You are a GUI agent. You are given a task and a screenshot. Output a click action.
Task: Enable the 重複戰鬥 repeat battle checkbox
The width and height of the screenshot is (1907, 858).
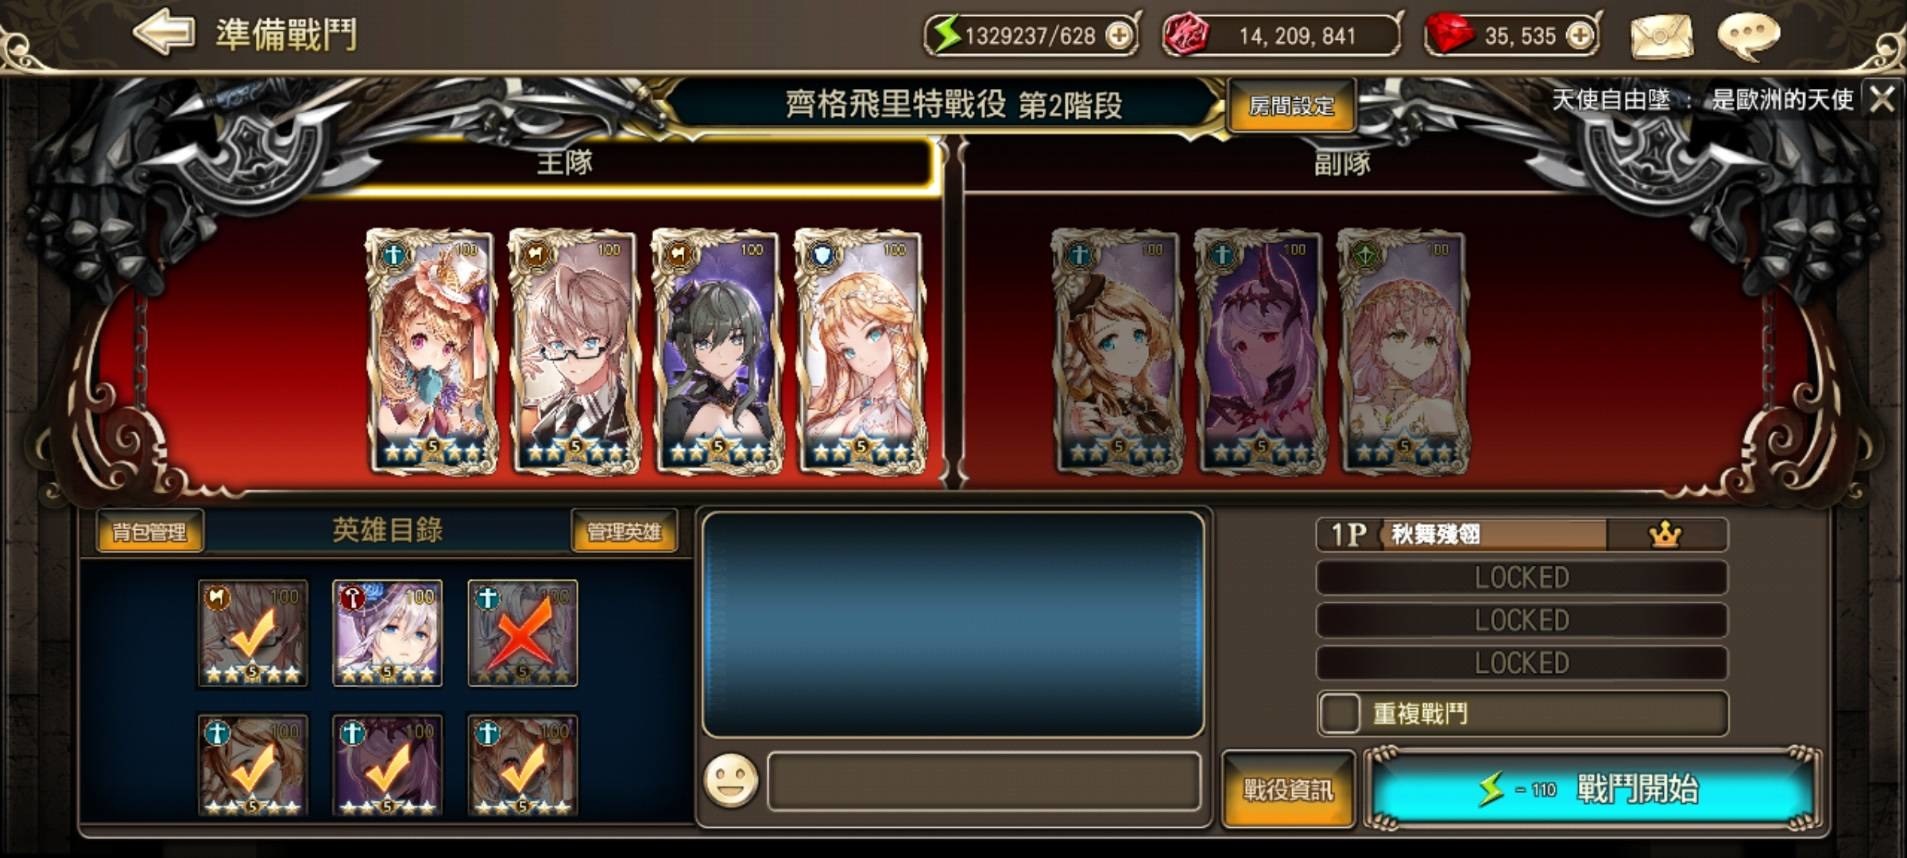pyautogui.click(x=1340, y=713)
